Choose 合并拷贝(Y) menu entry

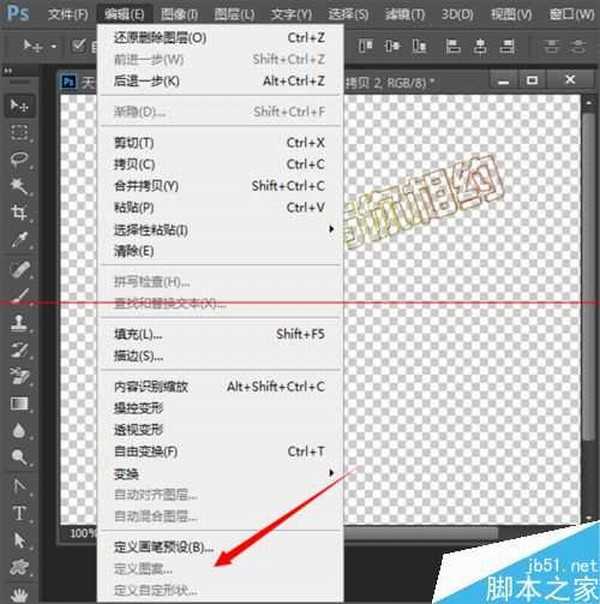tap(220, 186)
